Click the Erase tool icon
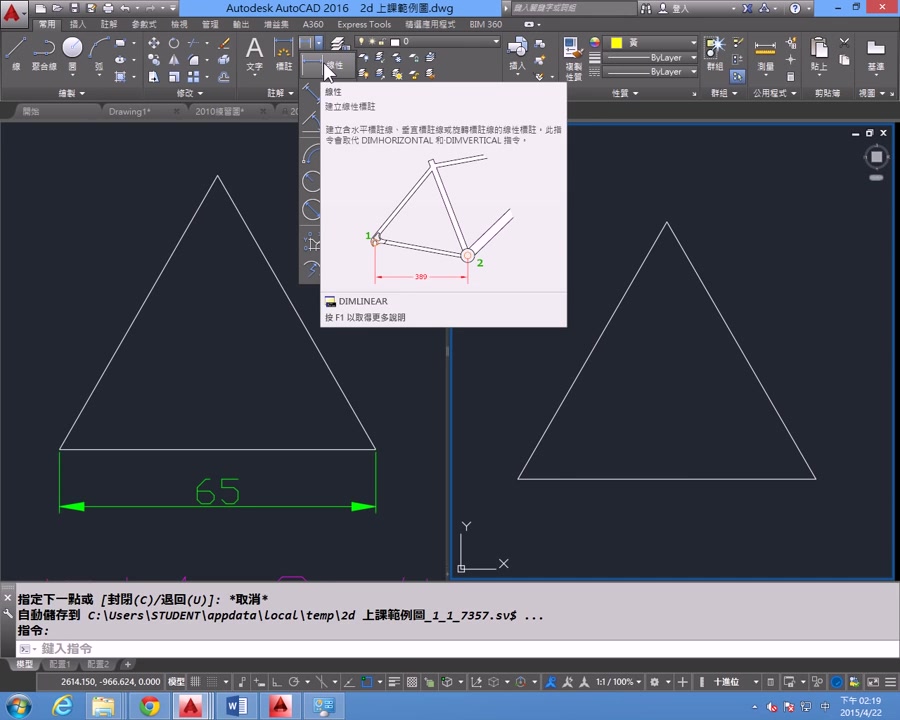Viewport: 900px width, 720px height. tap(224, 43)
